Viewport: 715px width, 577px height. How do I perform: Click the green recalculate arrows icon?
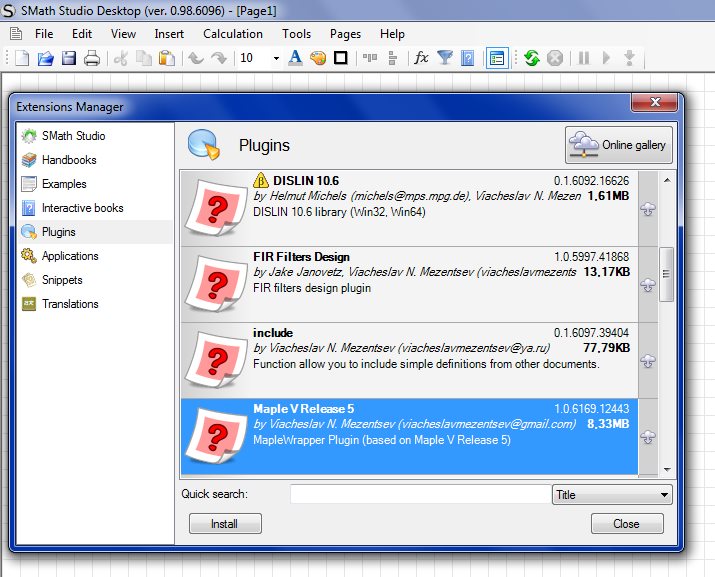[531, 58]
